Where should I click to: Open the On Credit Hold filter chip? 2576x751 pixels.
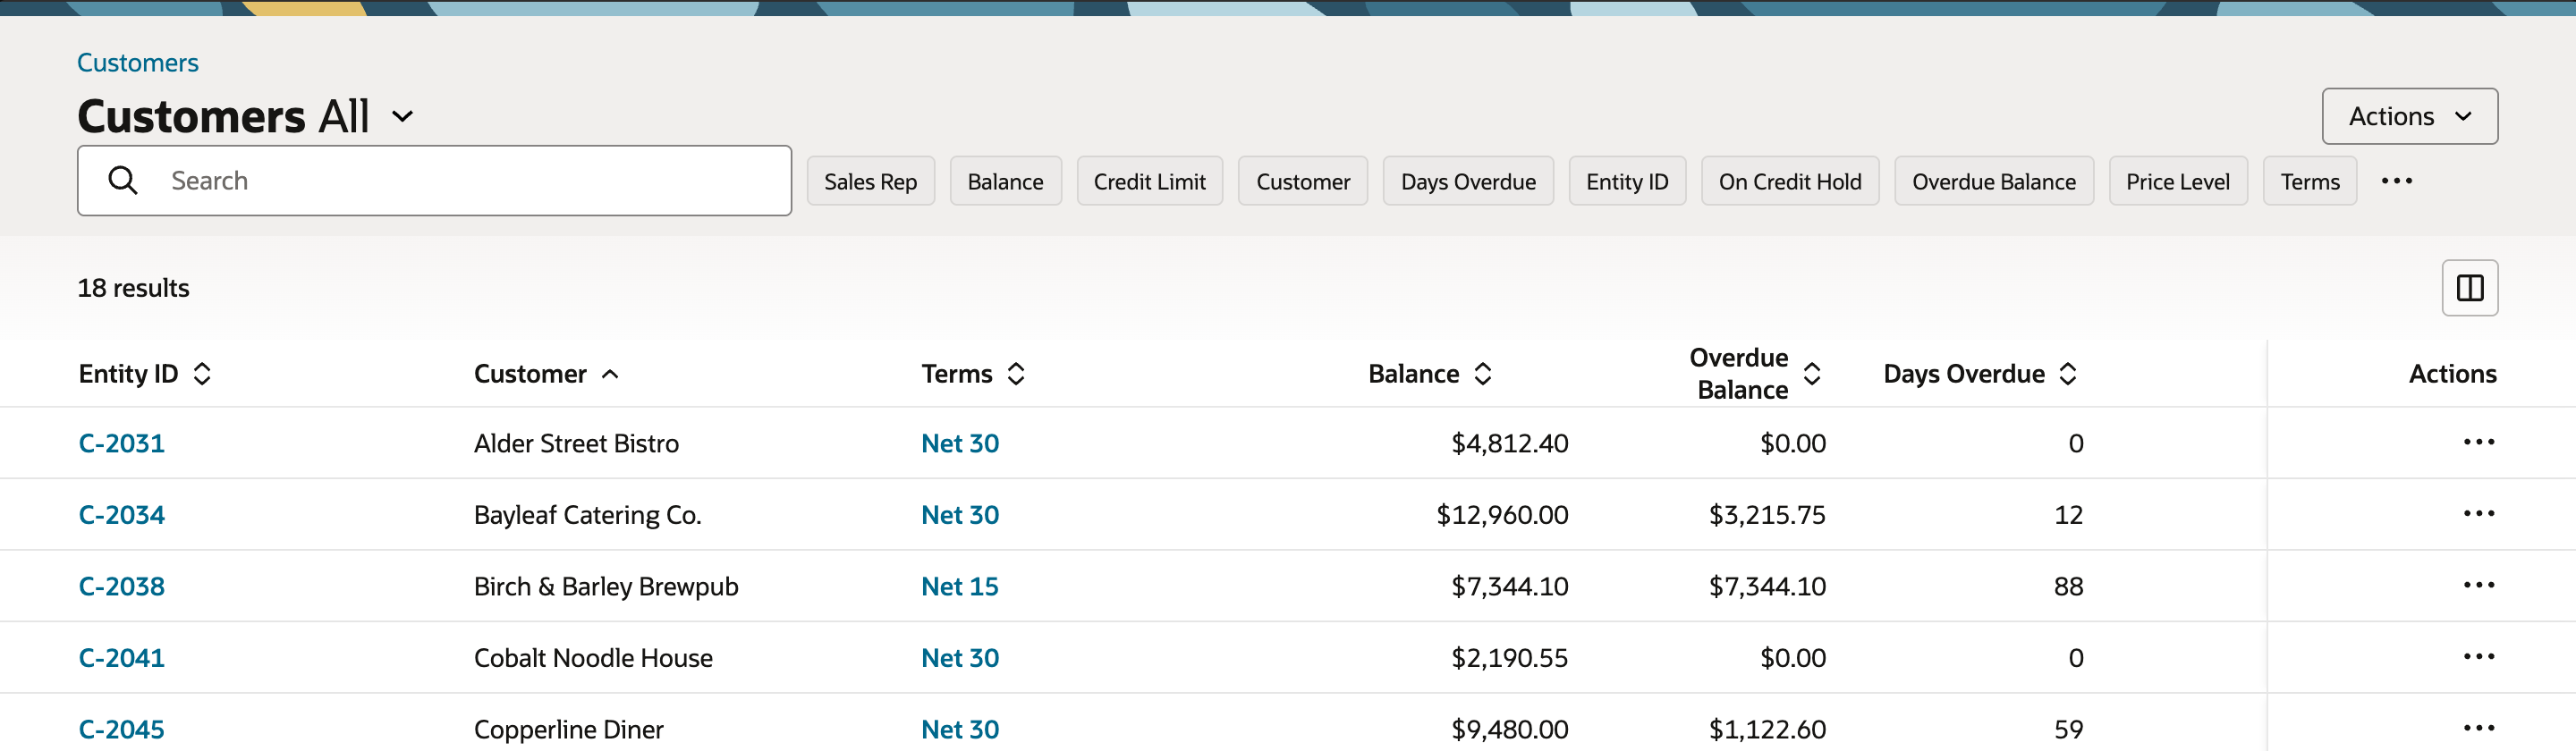(1790, 181)
